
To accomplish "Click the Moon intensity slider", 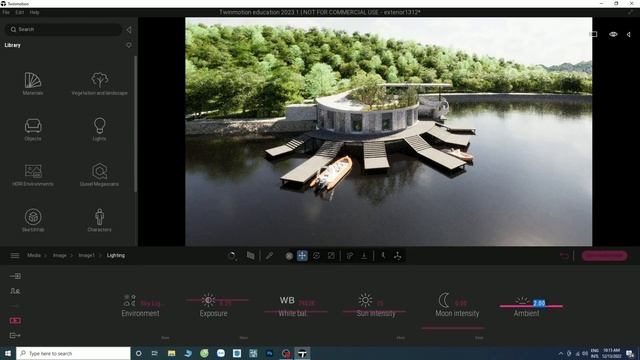I will [x=453, y=328].
